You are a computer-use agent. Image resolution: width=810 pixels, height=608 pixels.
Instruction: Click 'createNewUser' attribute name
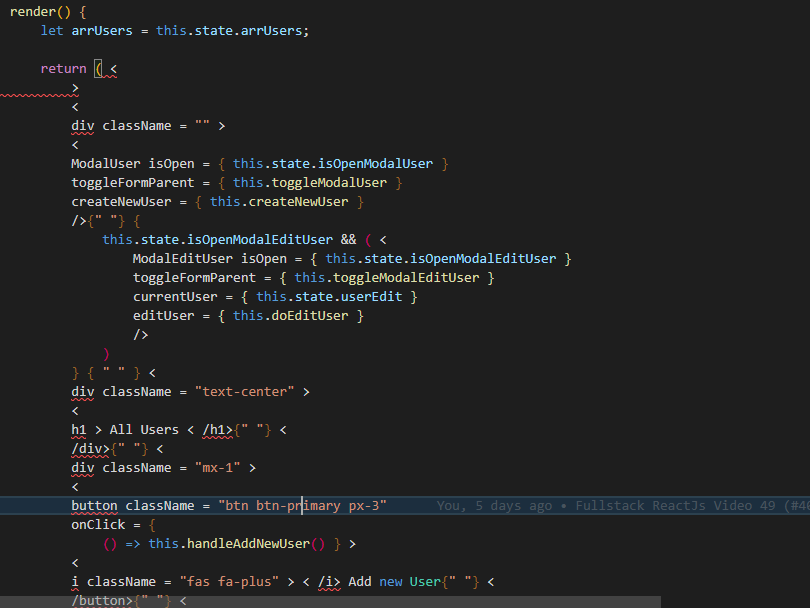click(121, 201)
